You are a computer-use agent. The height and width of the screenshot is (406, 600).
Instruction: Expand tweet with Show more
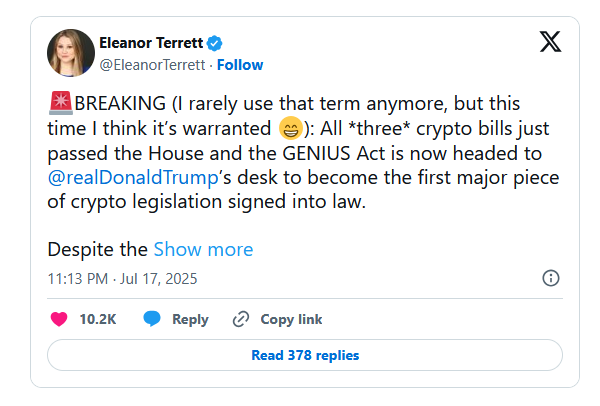203,249
